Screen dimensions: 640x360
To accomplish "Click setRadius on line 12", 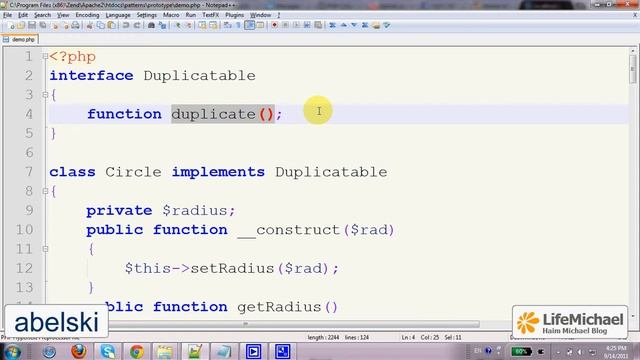I will pos(232,269).
